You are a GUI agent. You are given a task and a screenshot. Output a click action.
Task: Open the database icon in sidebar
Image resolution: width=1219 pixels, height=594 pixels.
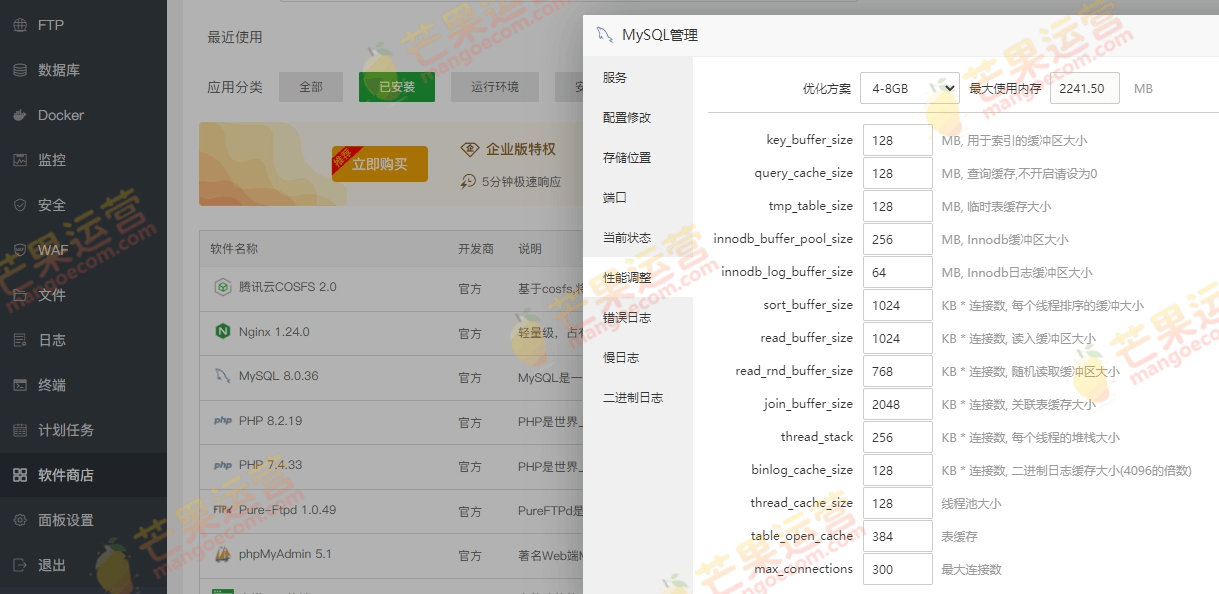pyautogui.click(x=20, y=70)
